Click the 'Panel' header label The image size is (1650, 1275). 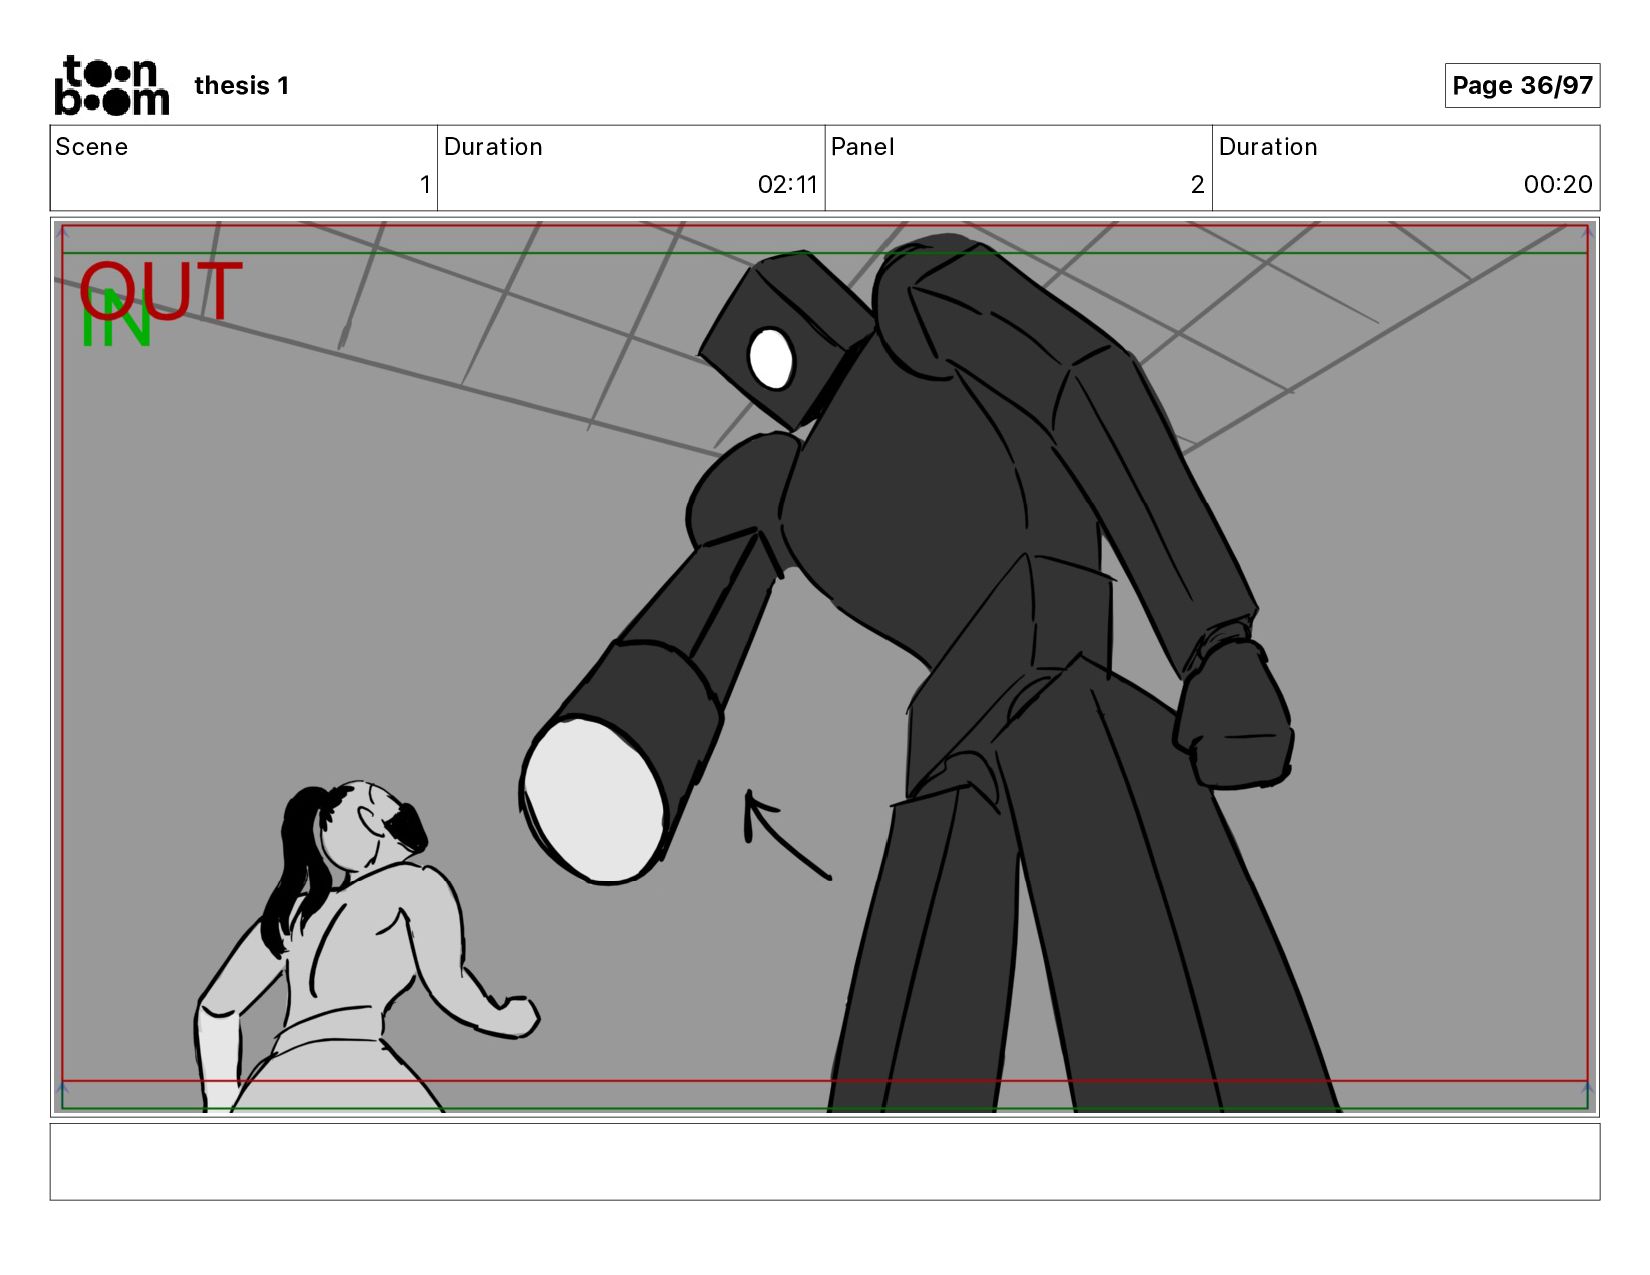tap(862, 147)
